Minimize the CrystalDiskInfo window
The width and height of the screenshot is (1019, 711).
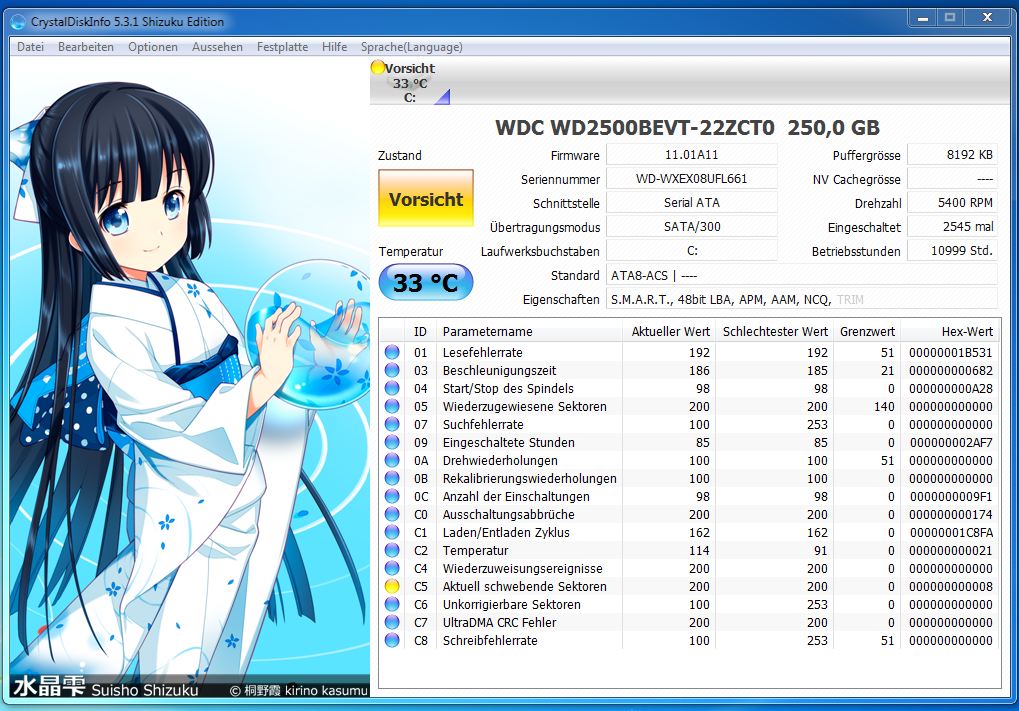(923, 18)
